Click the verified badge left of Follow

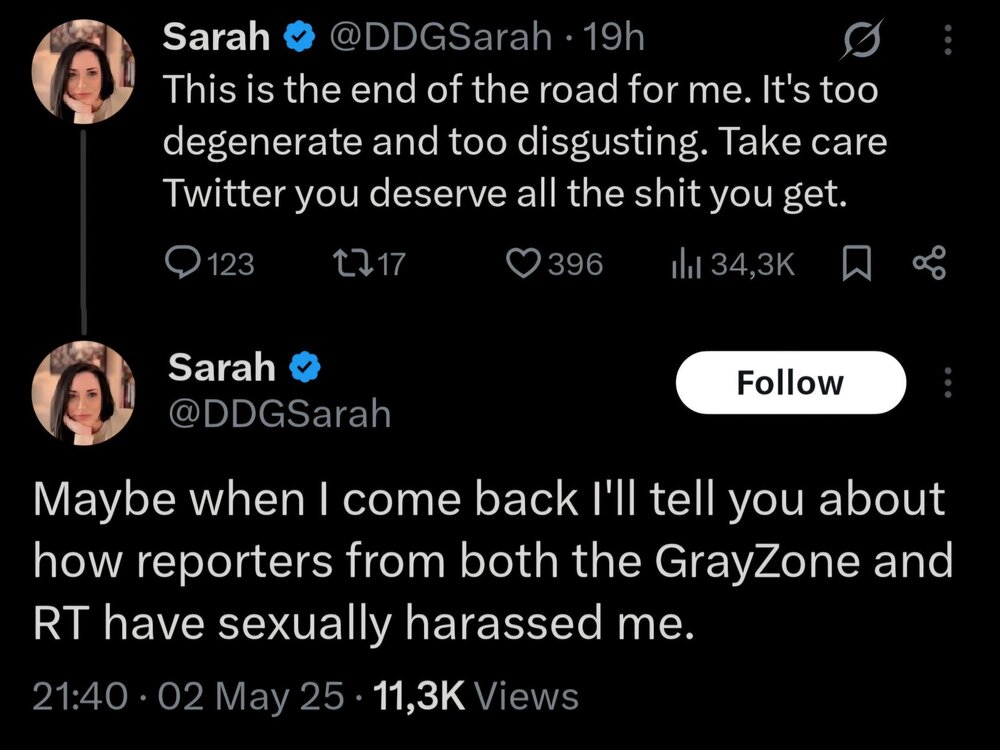[303, 369]
